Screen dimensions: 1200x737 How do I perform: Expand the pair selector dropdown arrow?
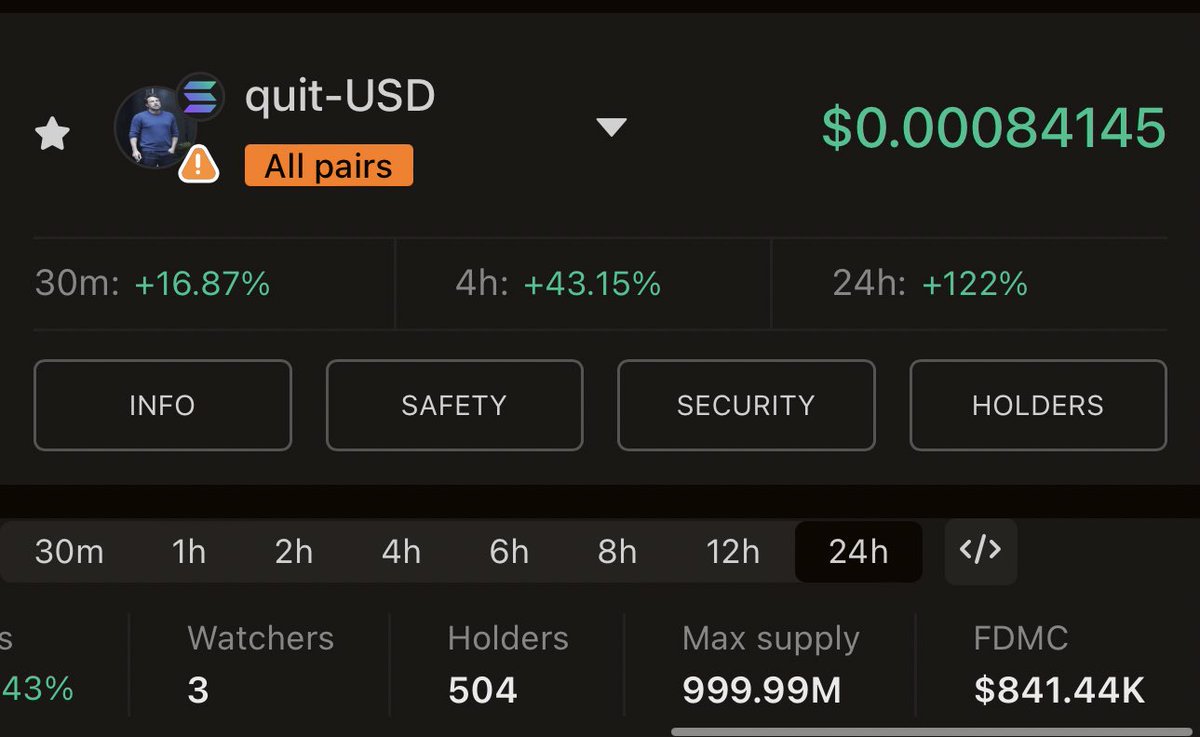(x=611, y=127)
